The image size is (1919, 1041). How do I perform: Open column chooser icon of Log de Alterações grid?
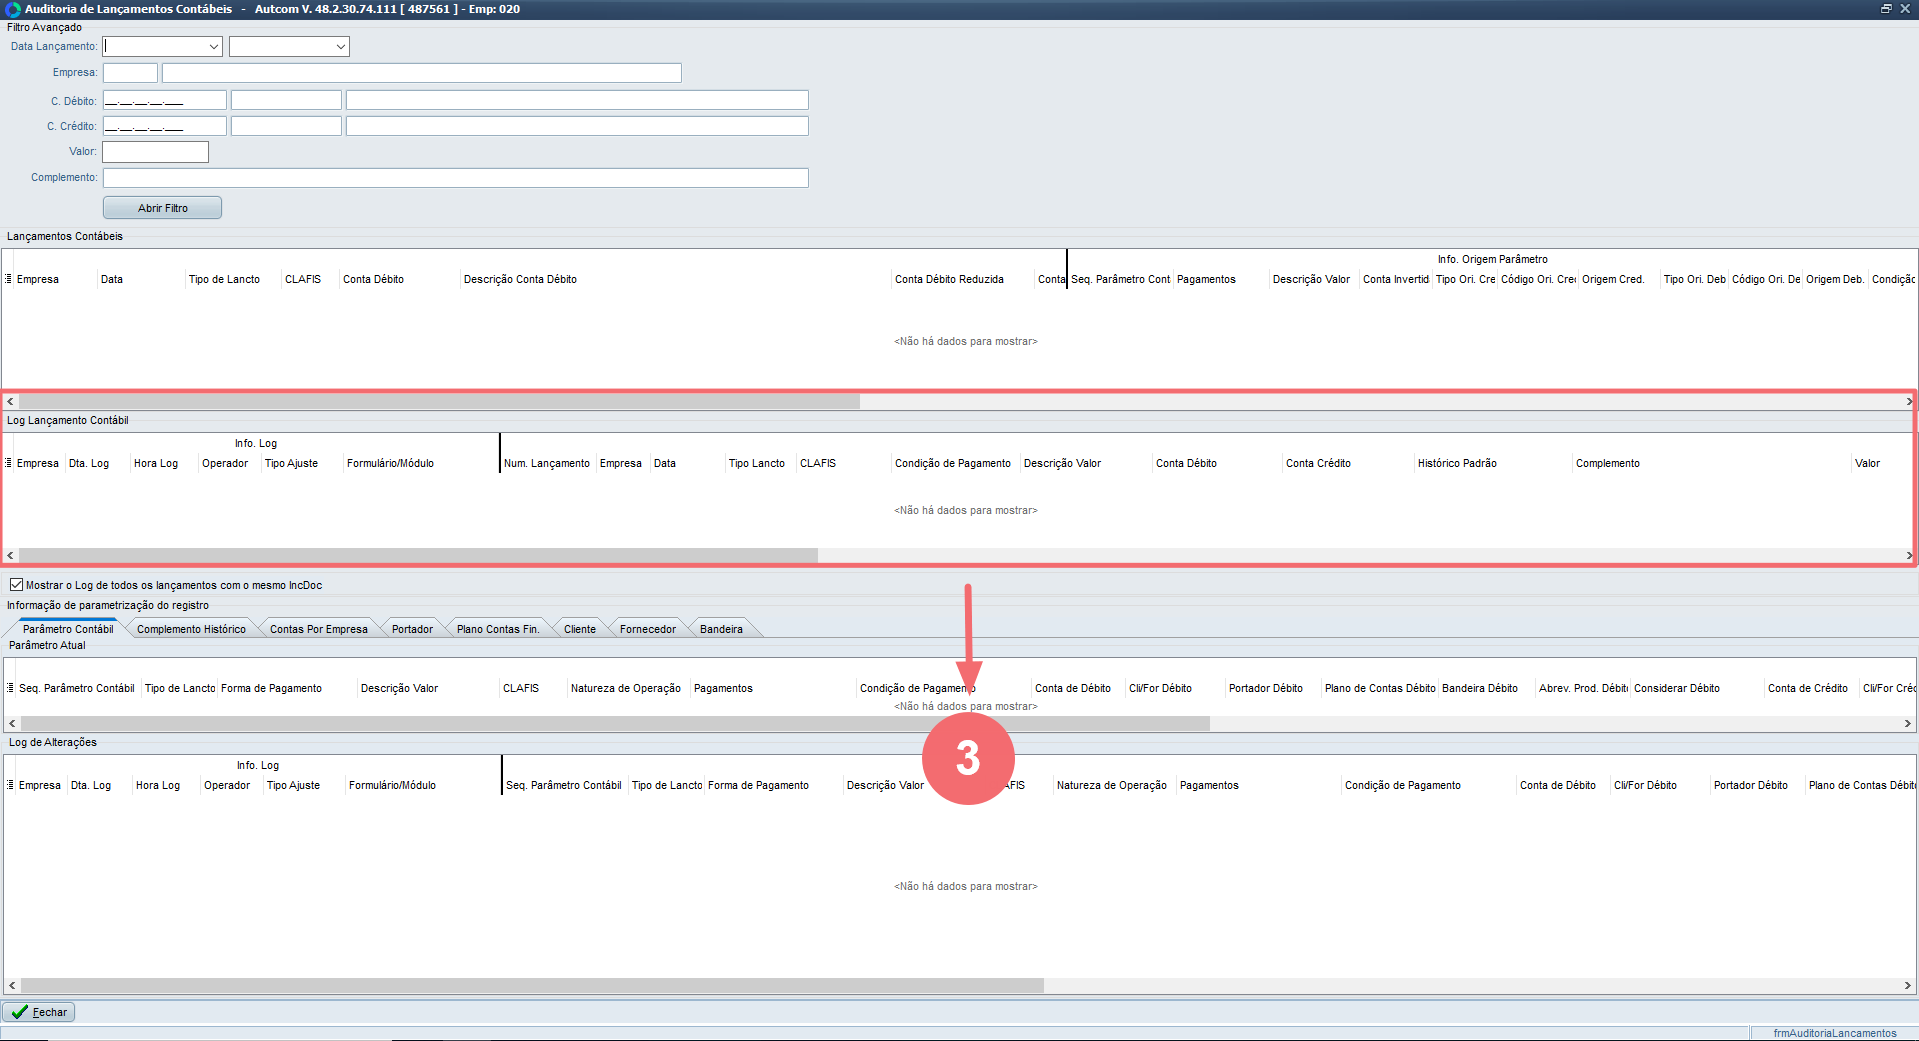(x=10, y=785)
